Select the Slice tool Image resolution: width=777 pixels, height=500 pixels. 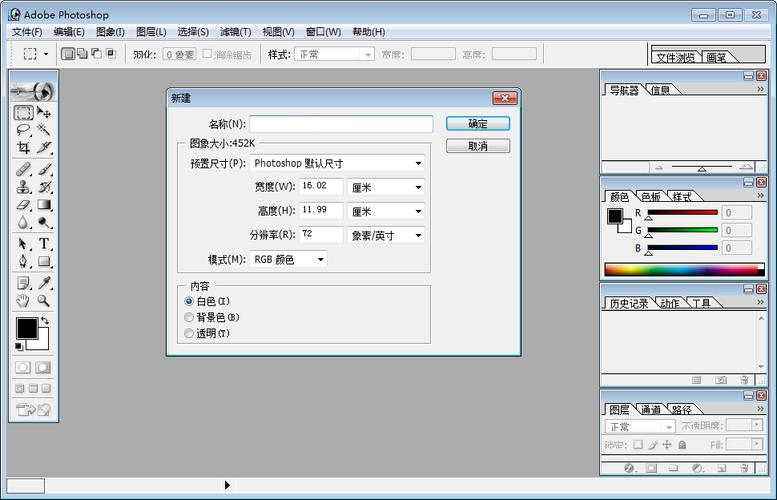[x=44, y=147]
